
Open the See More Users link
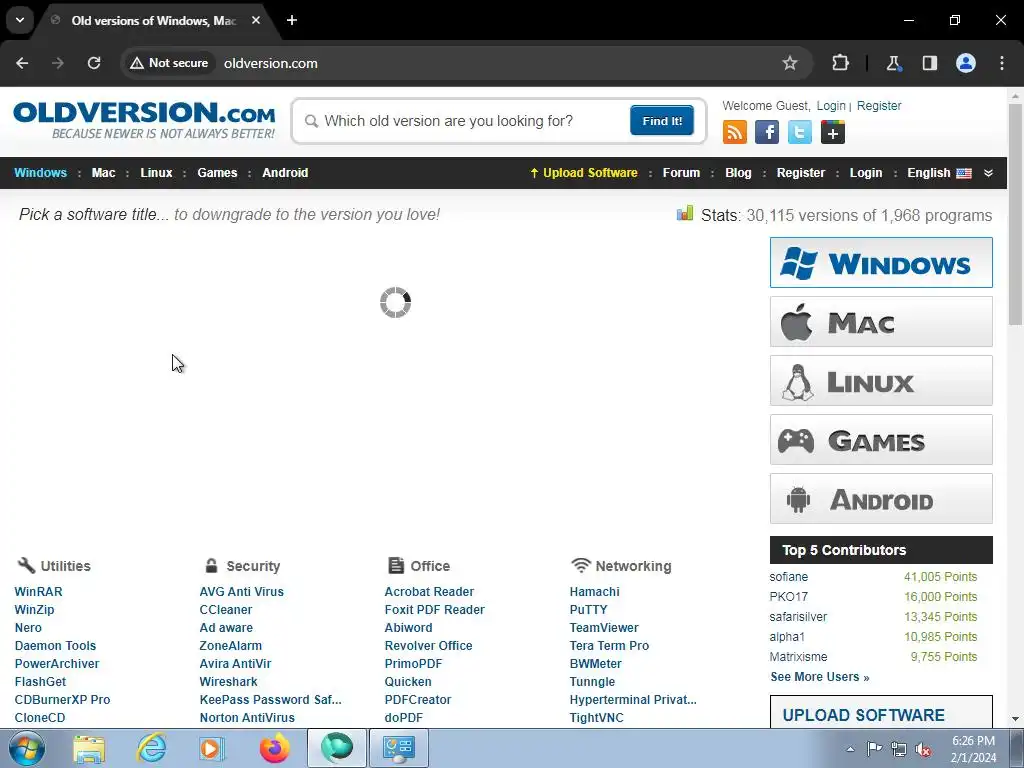[x=820, y=677]
